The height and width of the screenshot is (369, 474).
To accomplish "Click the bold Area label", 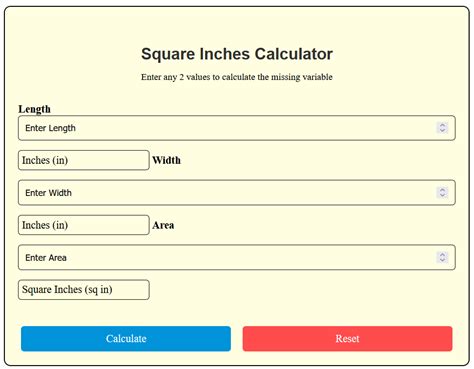I will pos(163,225).
